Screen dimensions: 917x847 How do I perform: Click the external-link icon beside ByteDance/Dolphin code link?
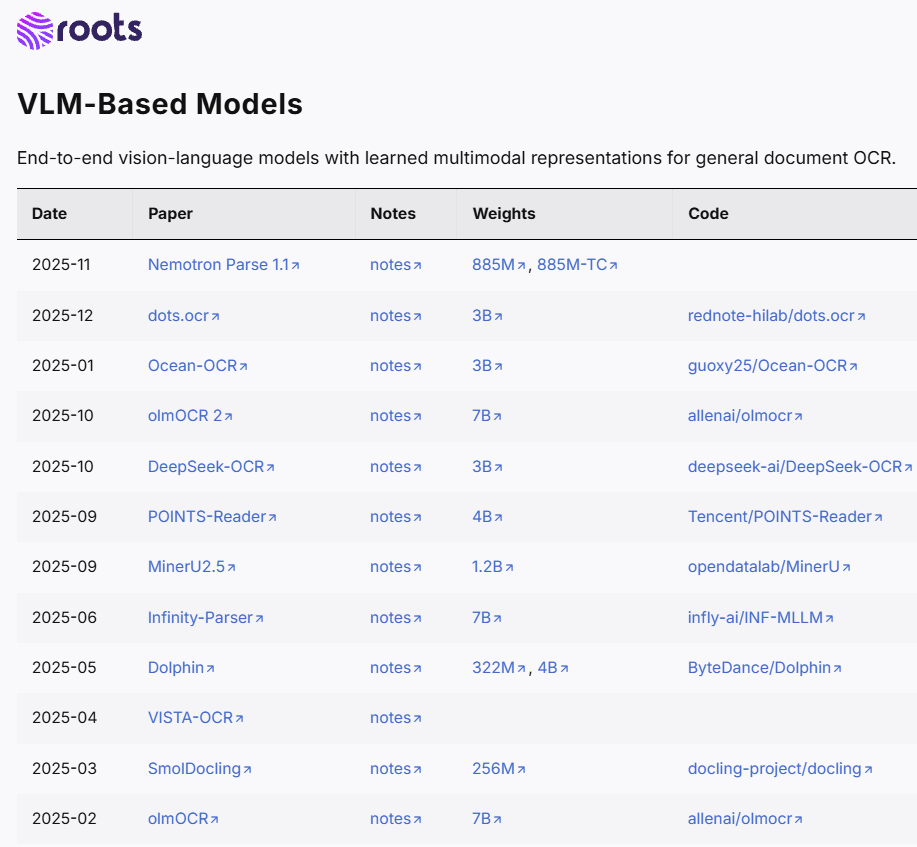(x=838, y=667)
